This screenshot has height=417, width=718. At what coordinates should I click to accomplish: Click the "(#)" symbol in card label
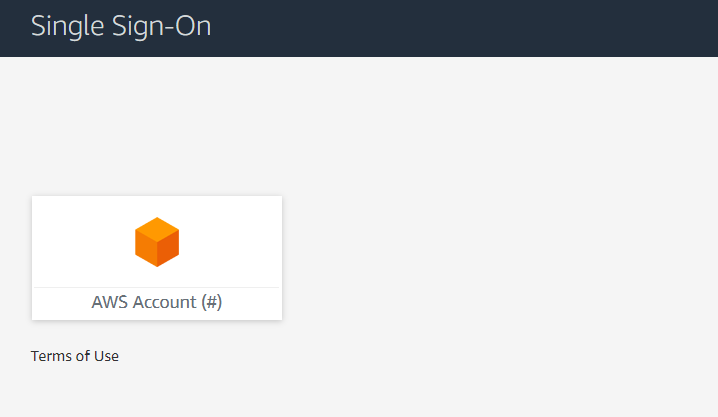pos(212,302)
